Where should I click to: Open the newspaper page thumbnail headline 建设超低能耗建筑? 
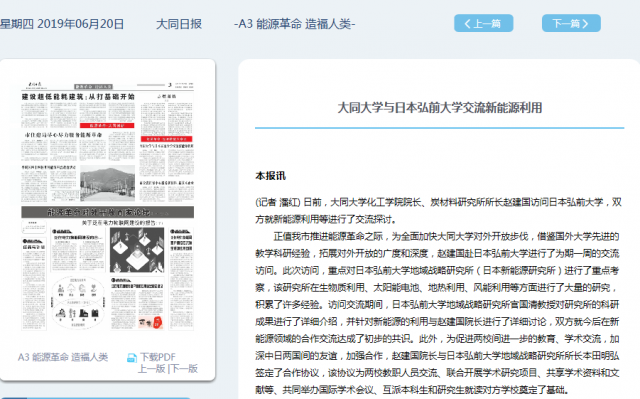78,97
